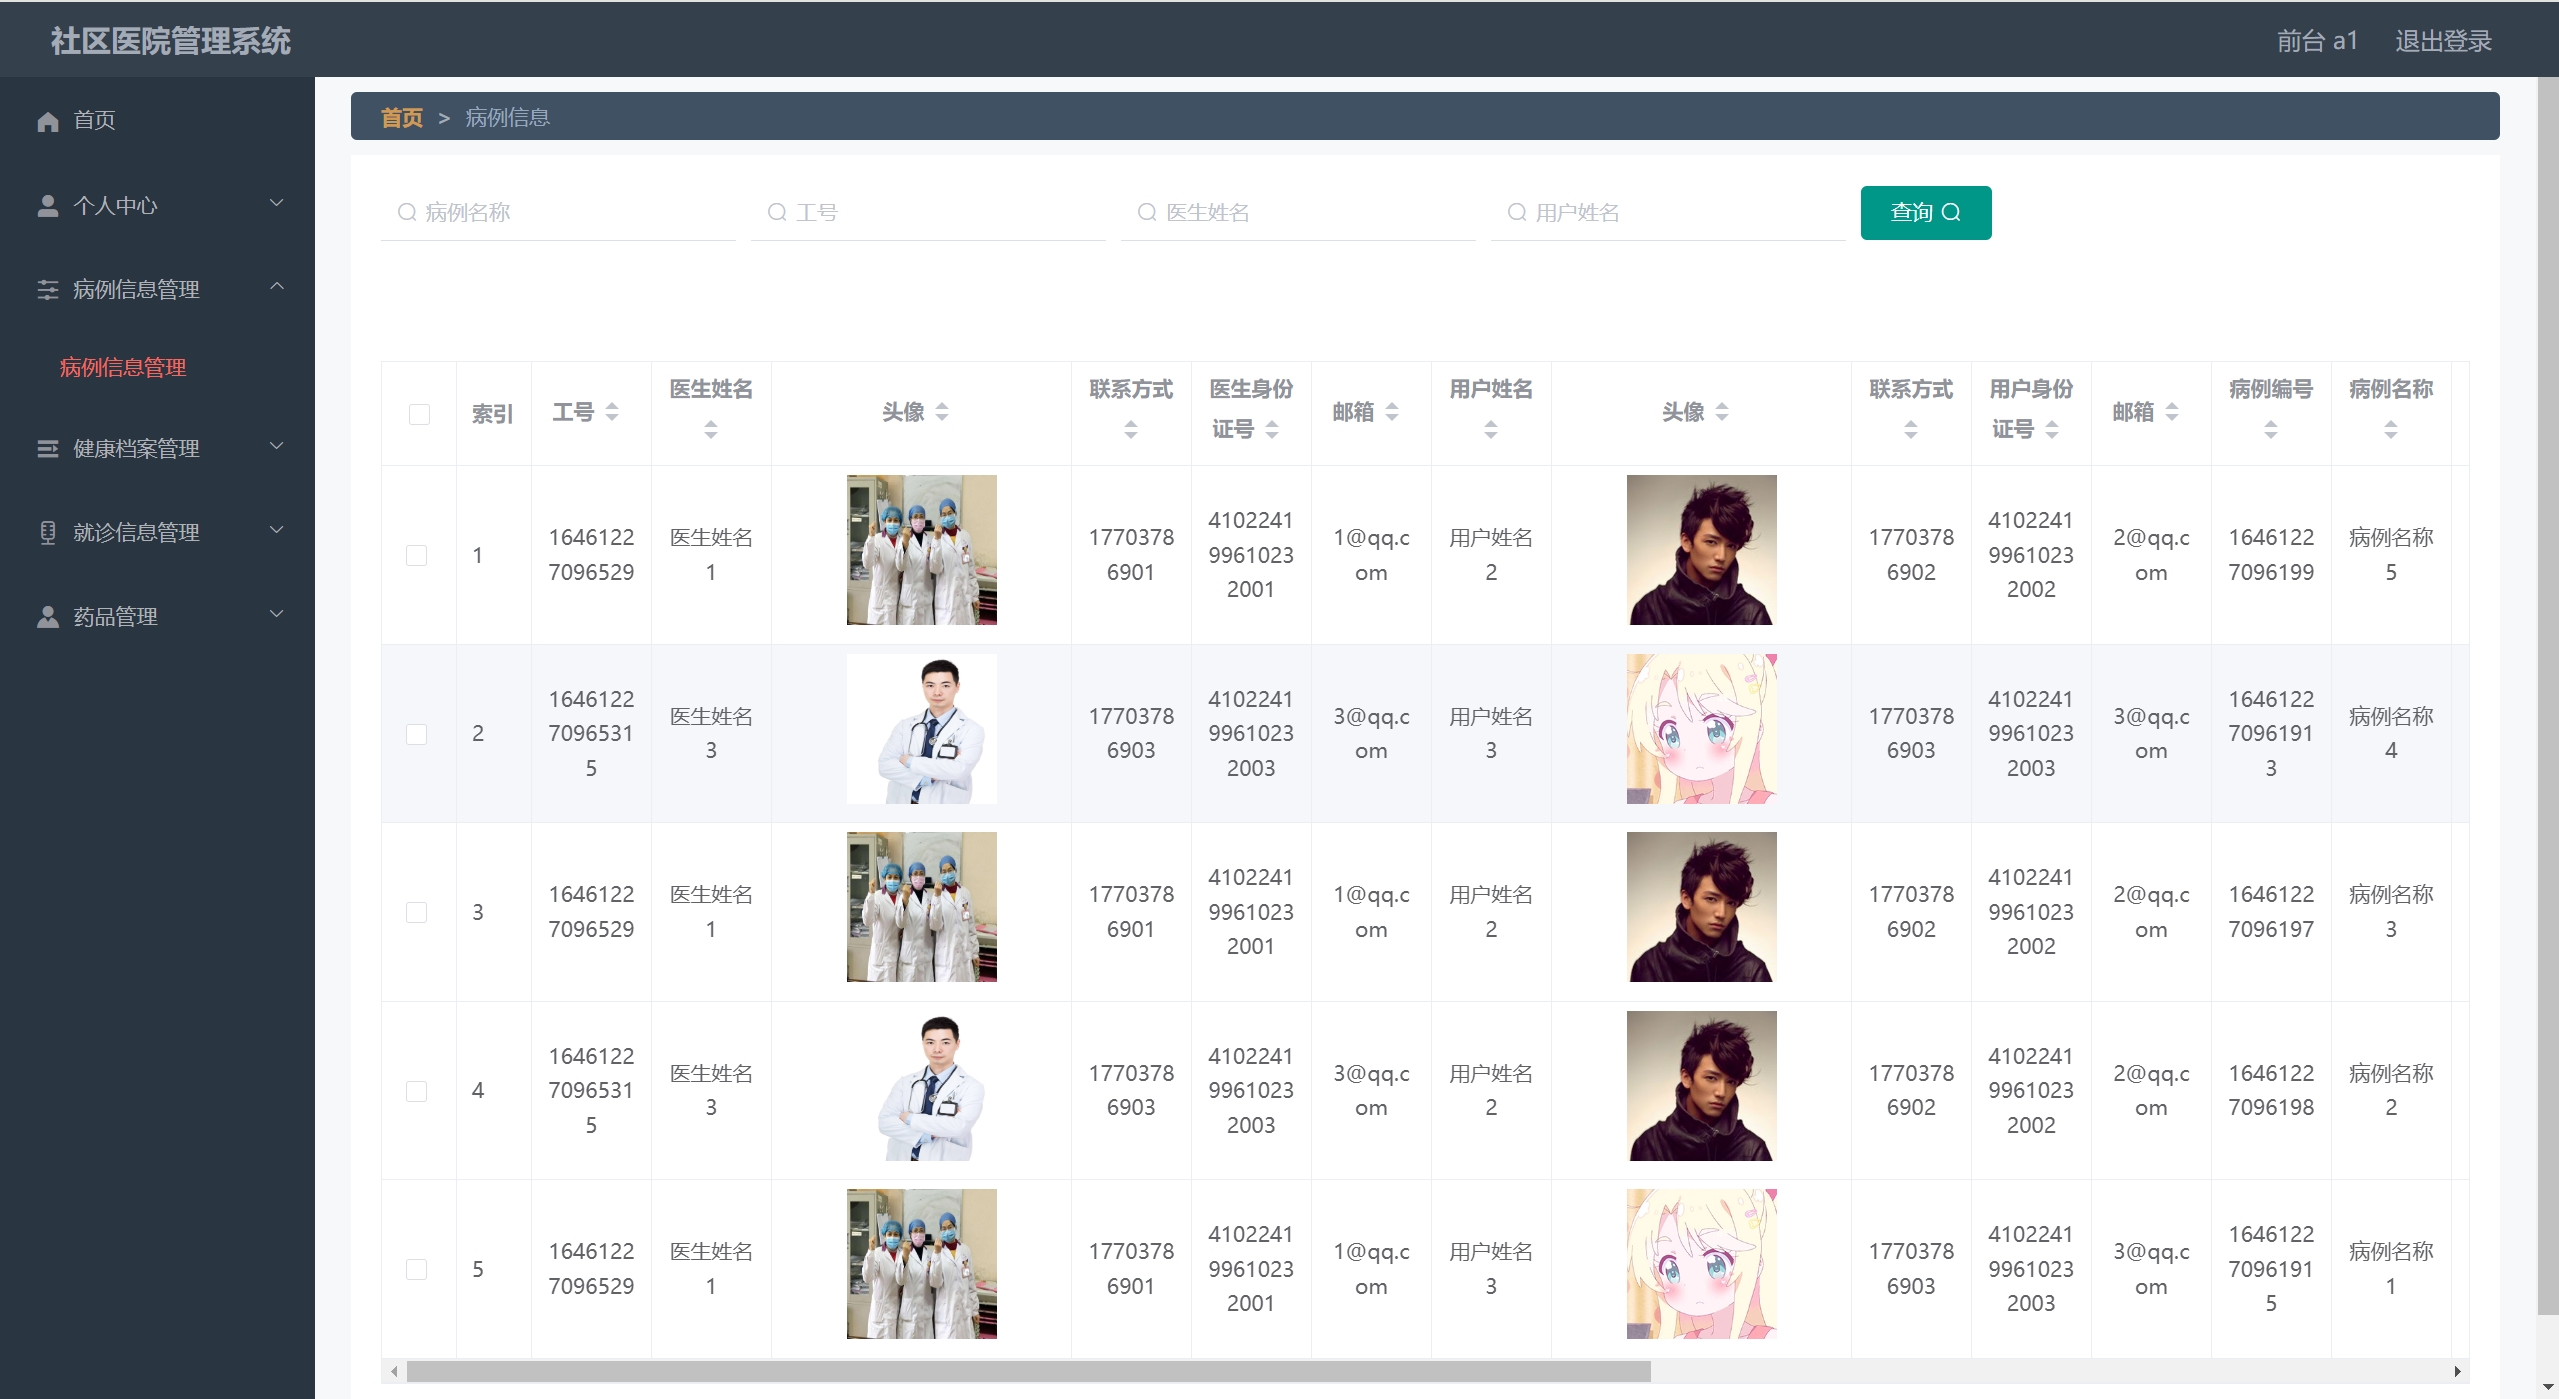Open the 健康档案管理 menu
This screenshot has height=1399, width=2559.
[136, 449]
